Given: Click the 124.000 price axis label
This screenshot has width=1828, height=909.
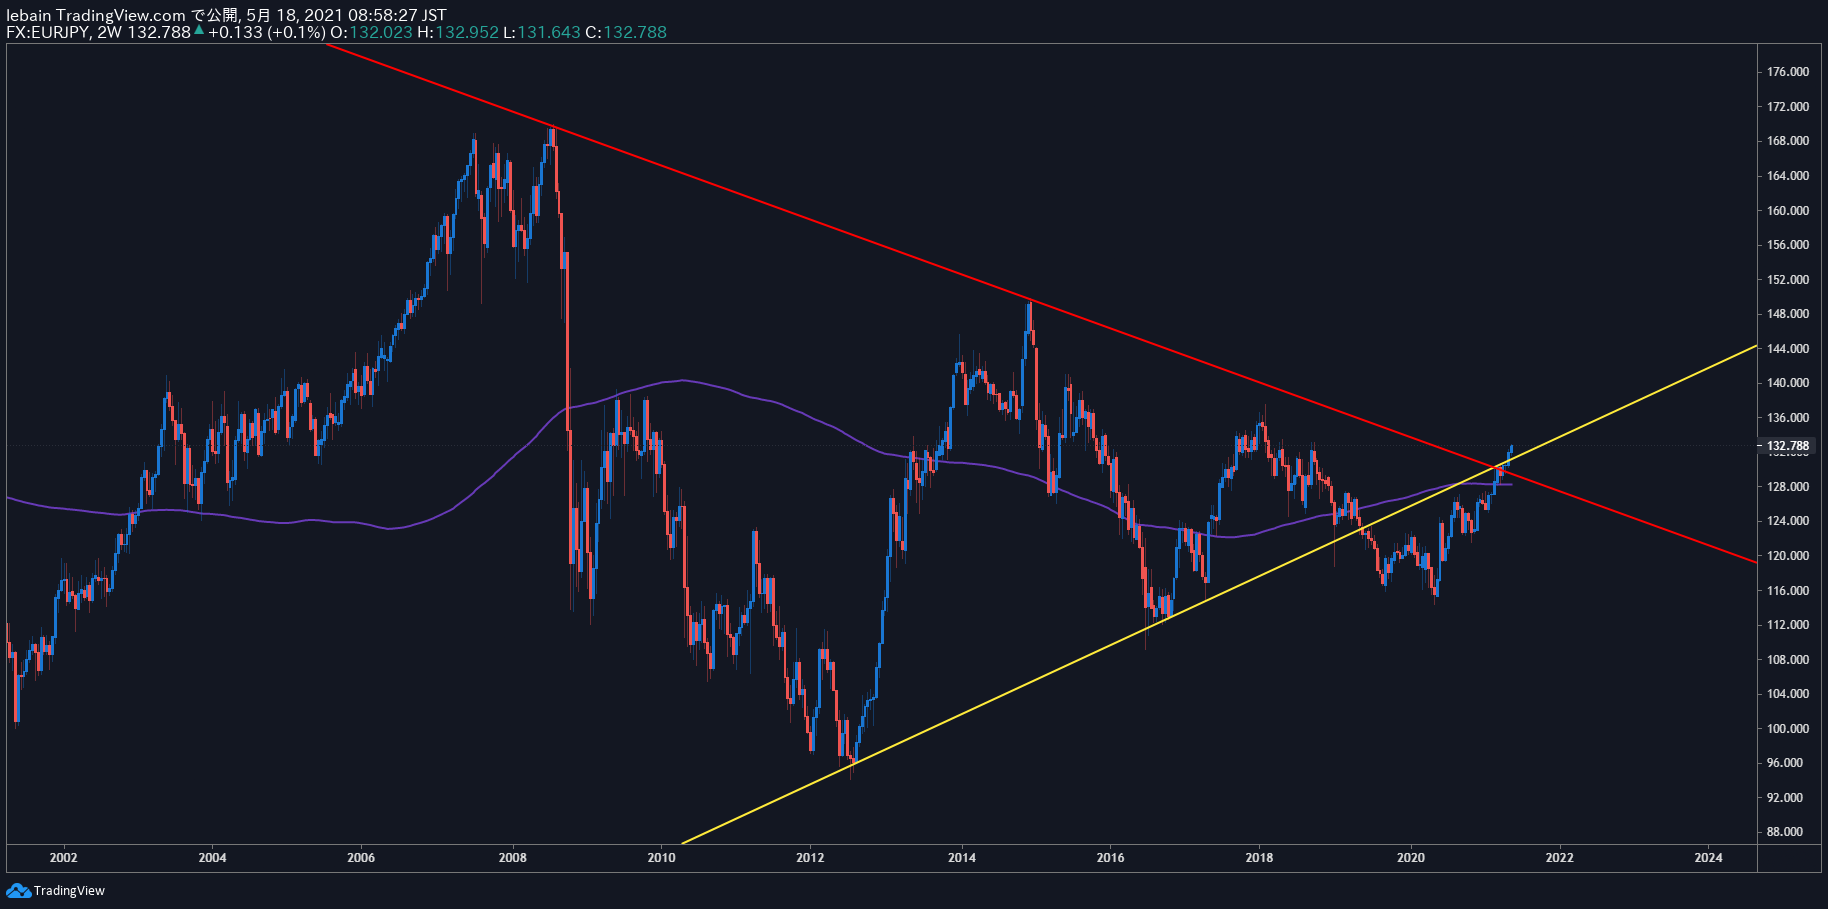Looking at the screenshot, I should pos(1788,521).
